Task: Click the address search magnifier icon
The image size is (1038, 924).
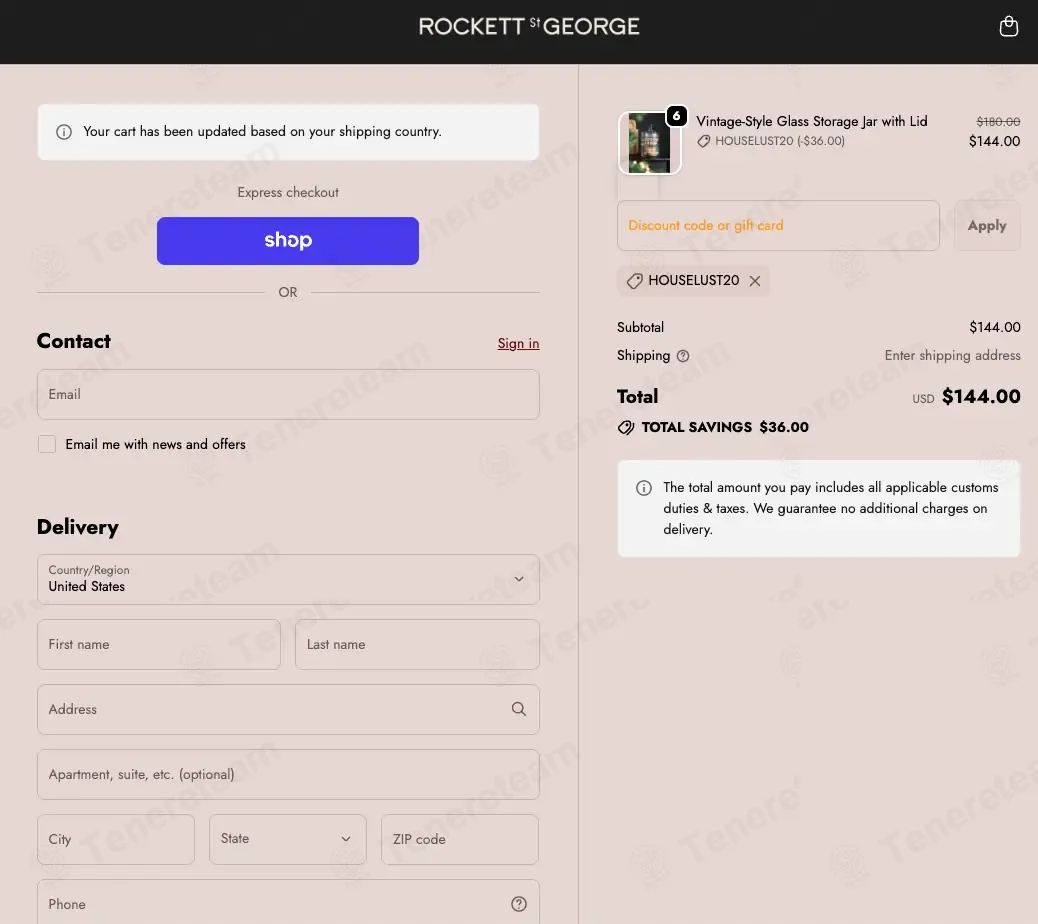Action: 518,709
